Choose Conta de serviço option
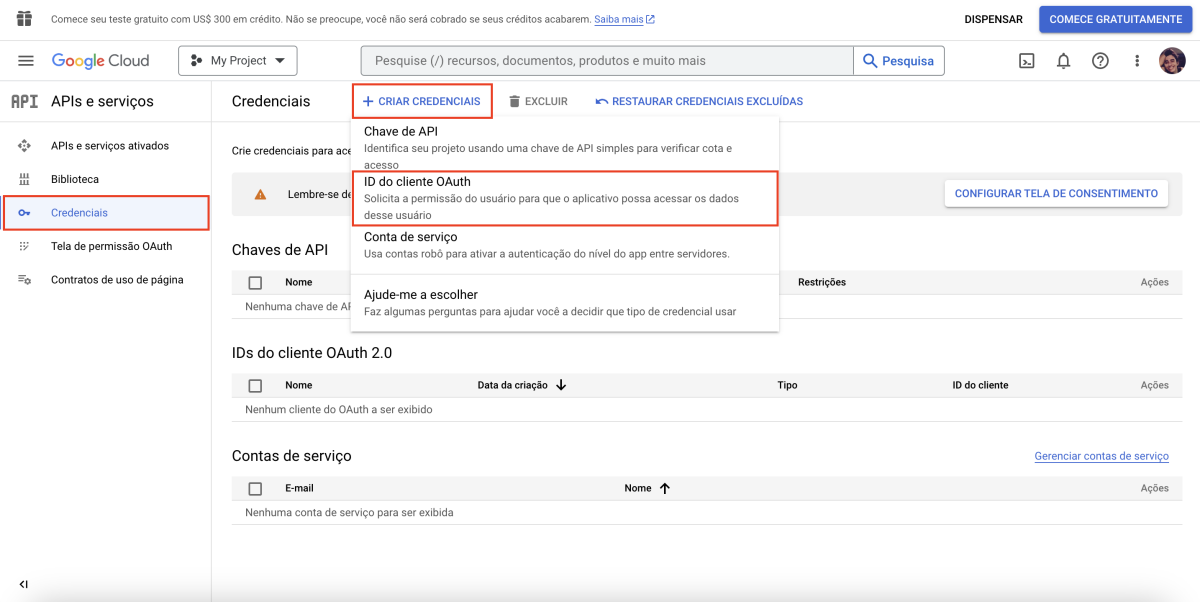The width and height of the screenshot is (1200, 602). [x=564, y=245]
